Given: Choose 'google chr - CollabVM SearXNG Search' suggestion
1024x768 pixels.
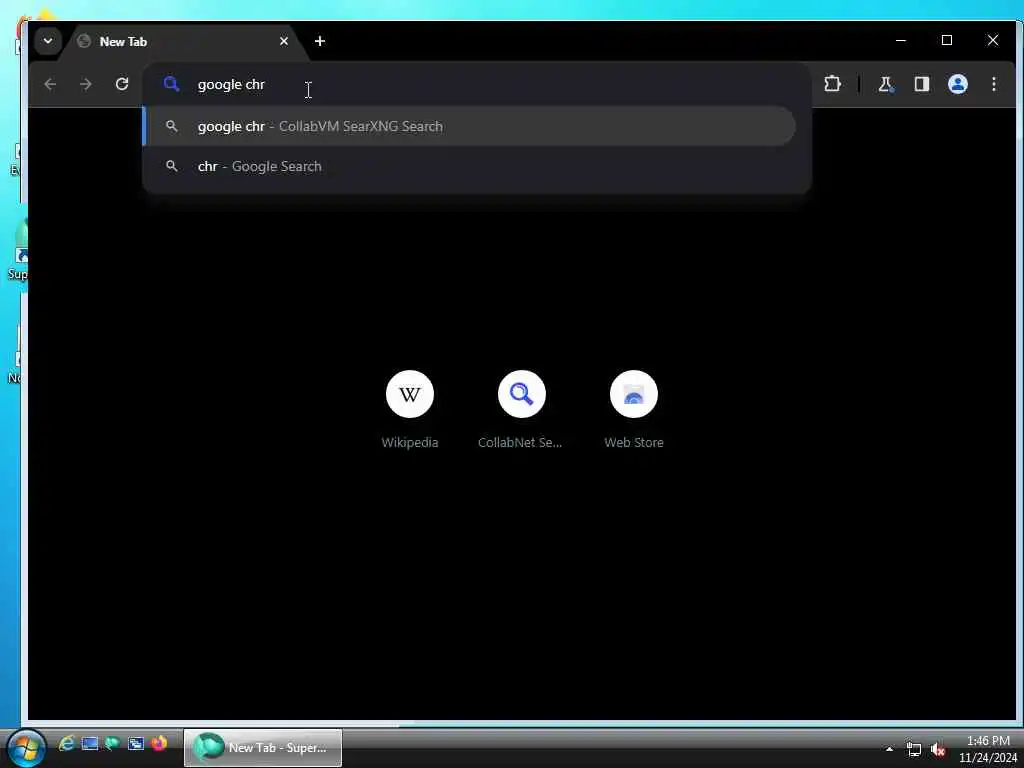Looking at the screenshot, I should 469,126.
